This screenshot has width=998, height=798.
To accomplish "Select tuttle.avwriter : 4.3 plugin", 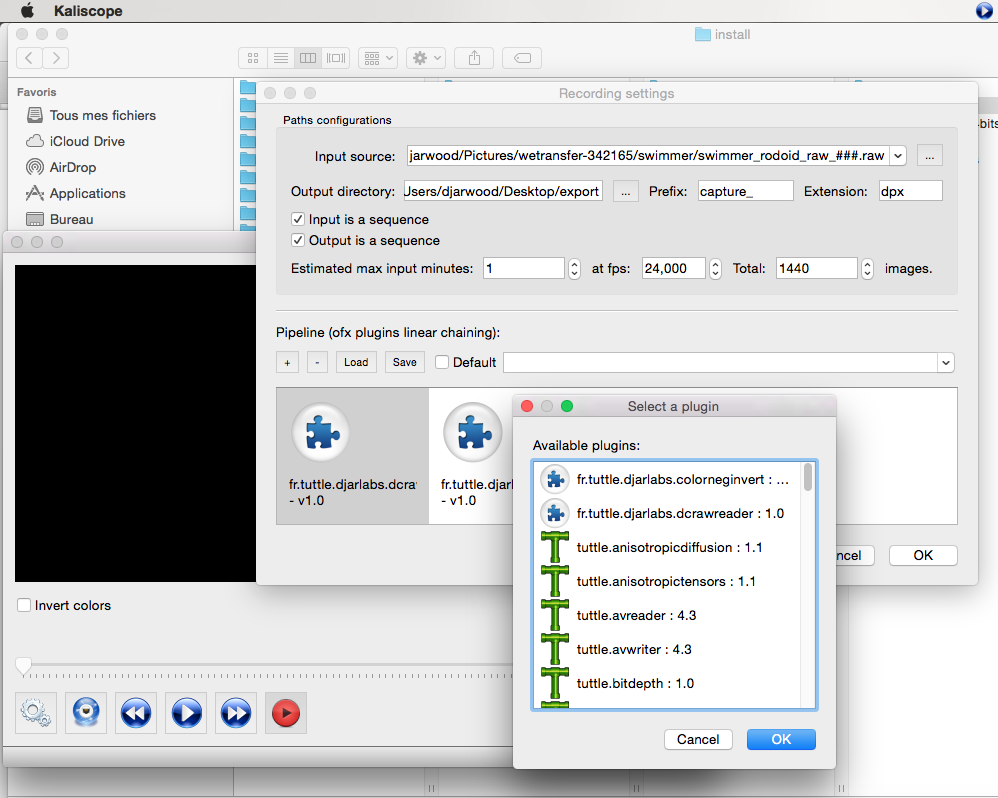I will click(x=668, y=649).
